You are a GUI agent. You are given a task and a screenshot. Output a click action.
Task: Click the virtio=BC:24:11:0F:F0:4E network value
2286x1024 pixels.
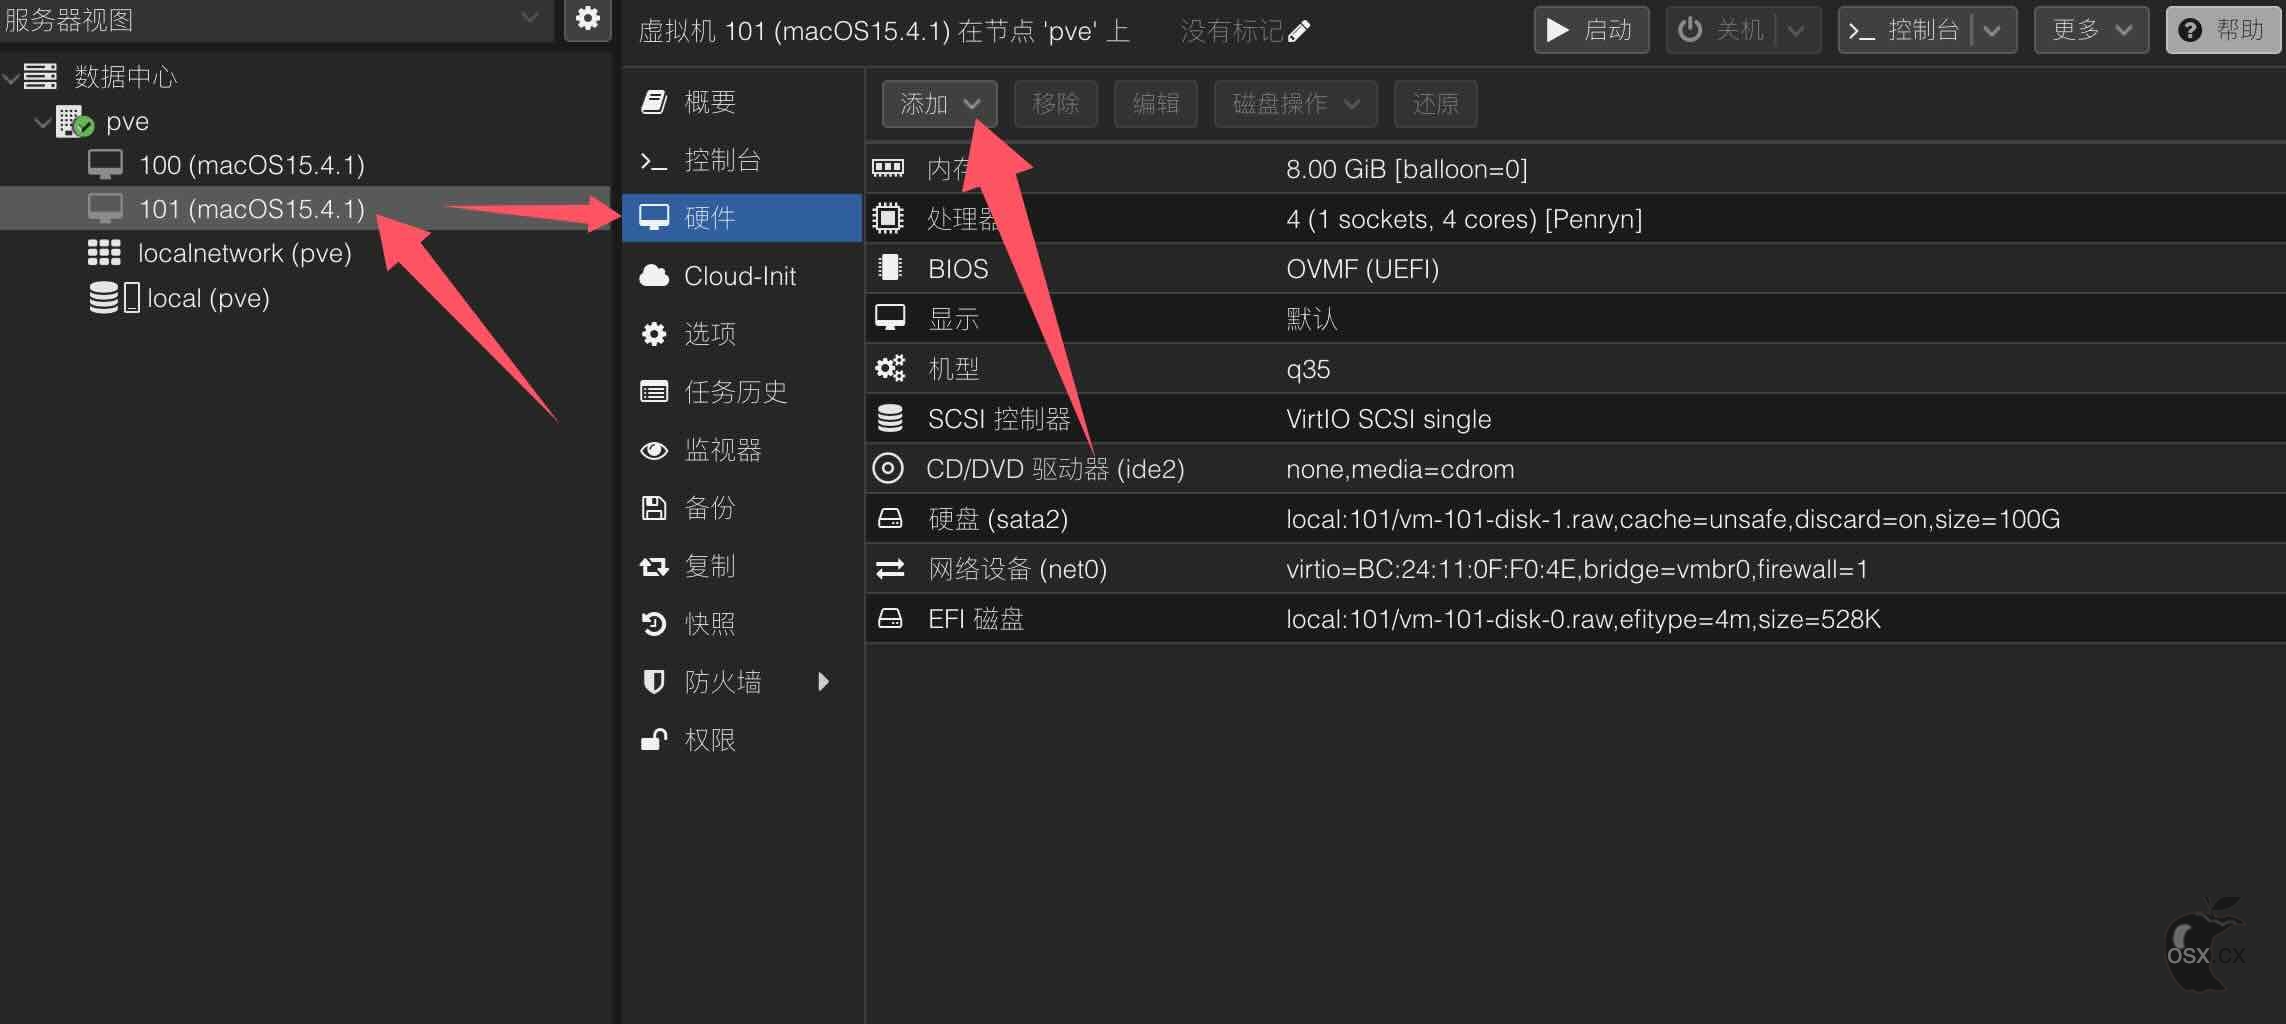pos(1577,569)
